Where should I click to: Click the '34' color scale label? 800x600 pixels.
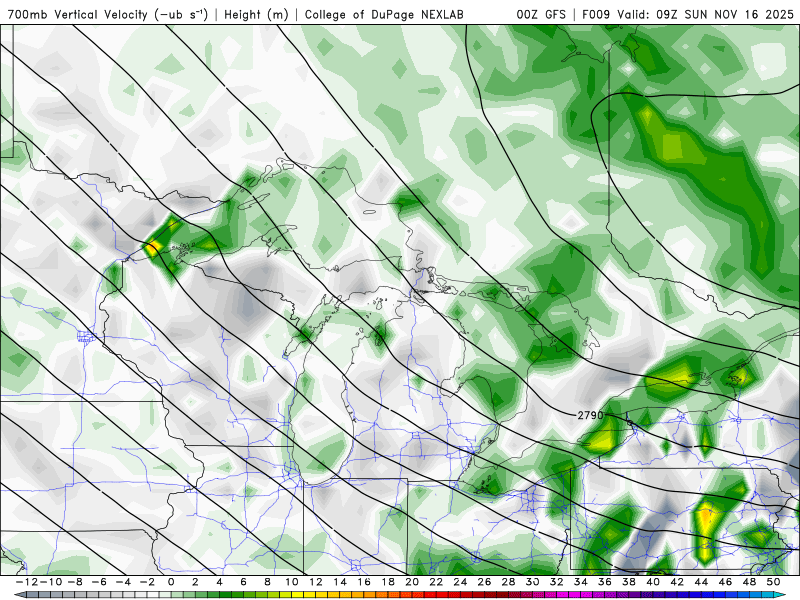[x=581, y=582]
